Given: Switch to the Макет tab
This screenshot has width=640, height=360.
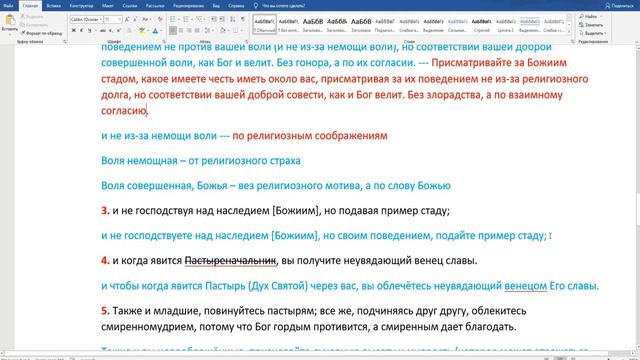Looking at the screenshot, I should 108,6.
